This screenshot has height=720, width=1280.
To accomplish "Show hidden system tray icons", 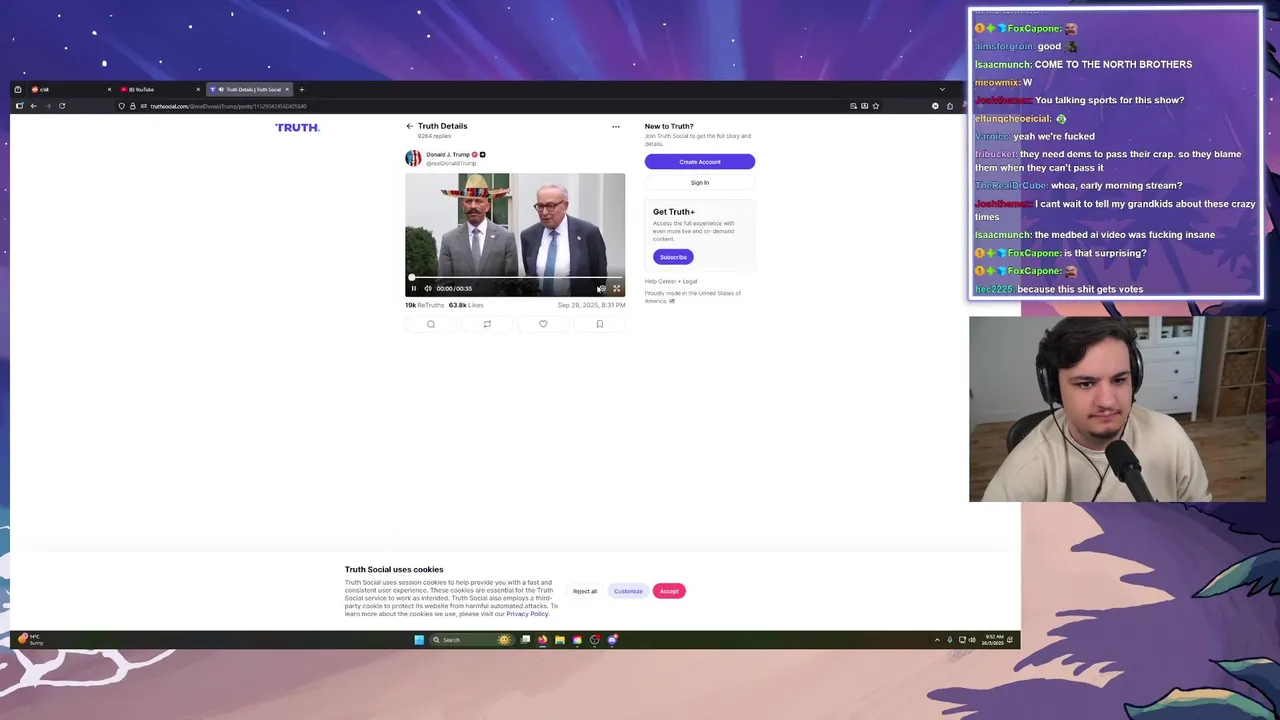I will 937,640.
